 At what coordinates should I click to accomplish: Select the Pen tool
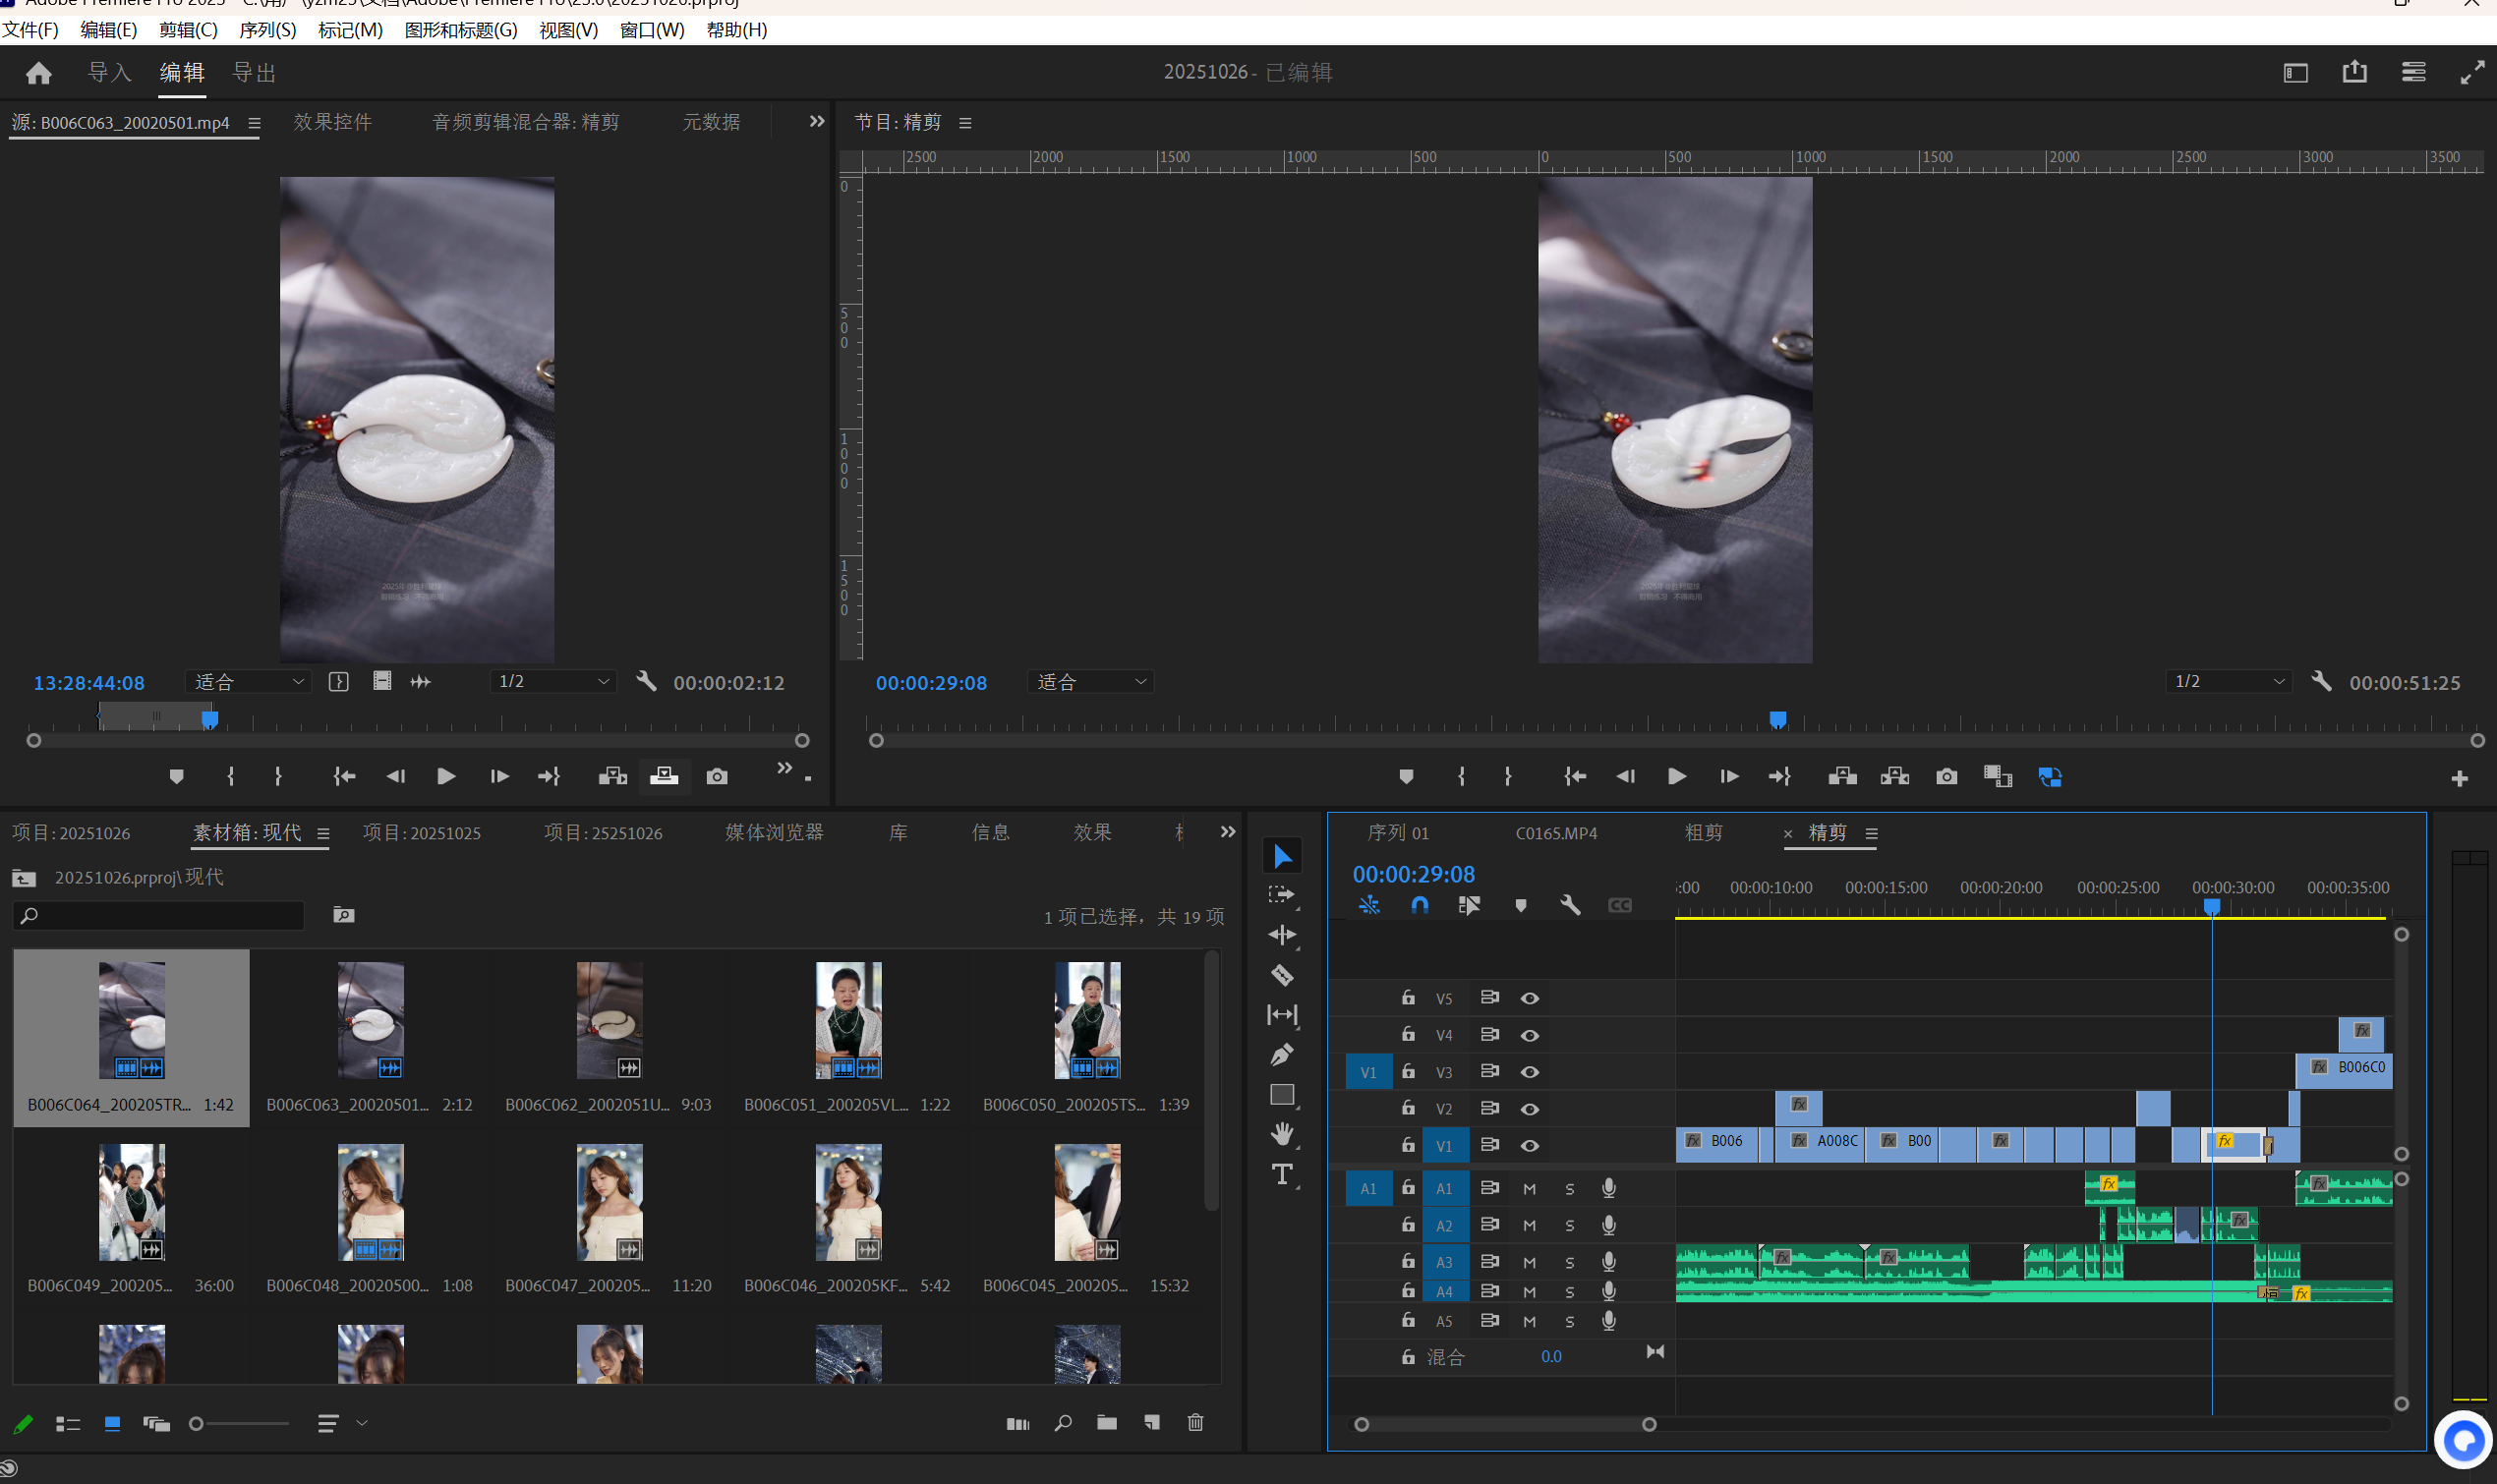1282,1054
